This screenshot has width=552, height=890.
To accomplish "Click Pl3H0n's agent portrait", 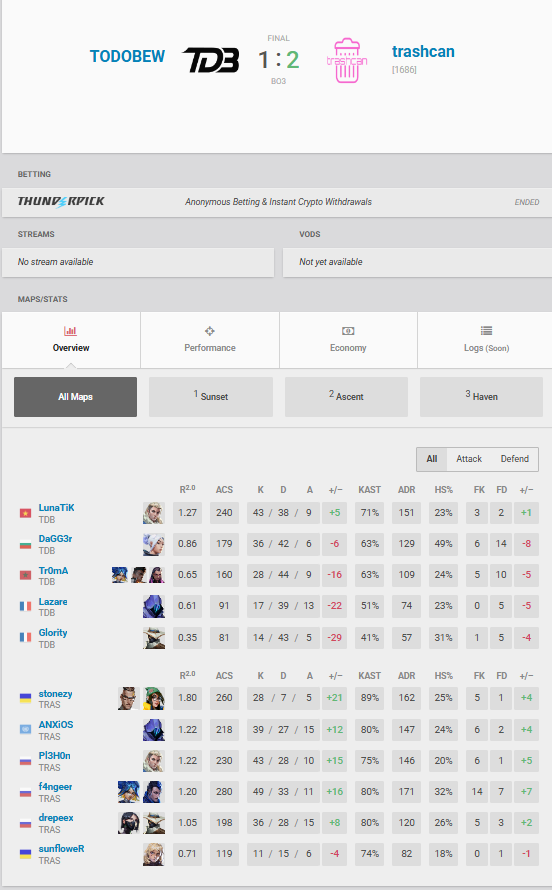I will click(153, 761).
